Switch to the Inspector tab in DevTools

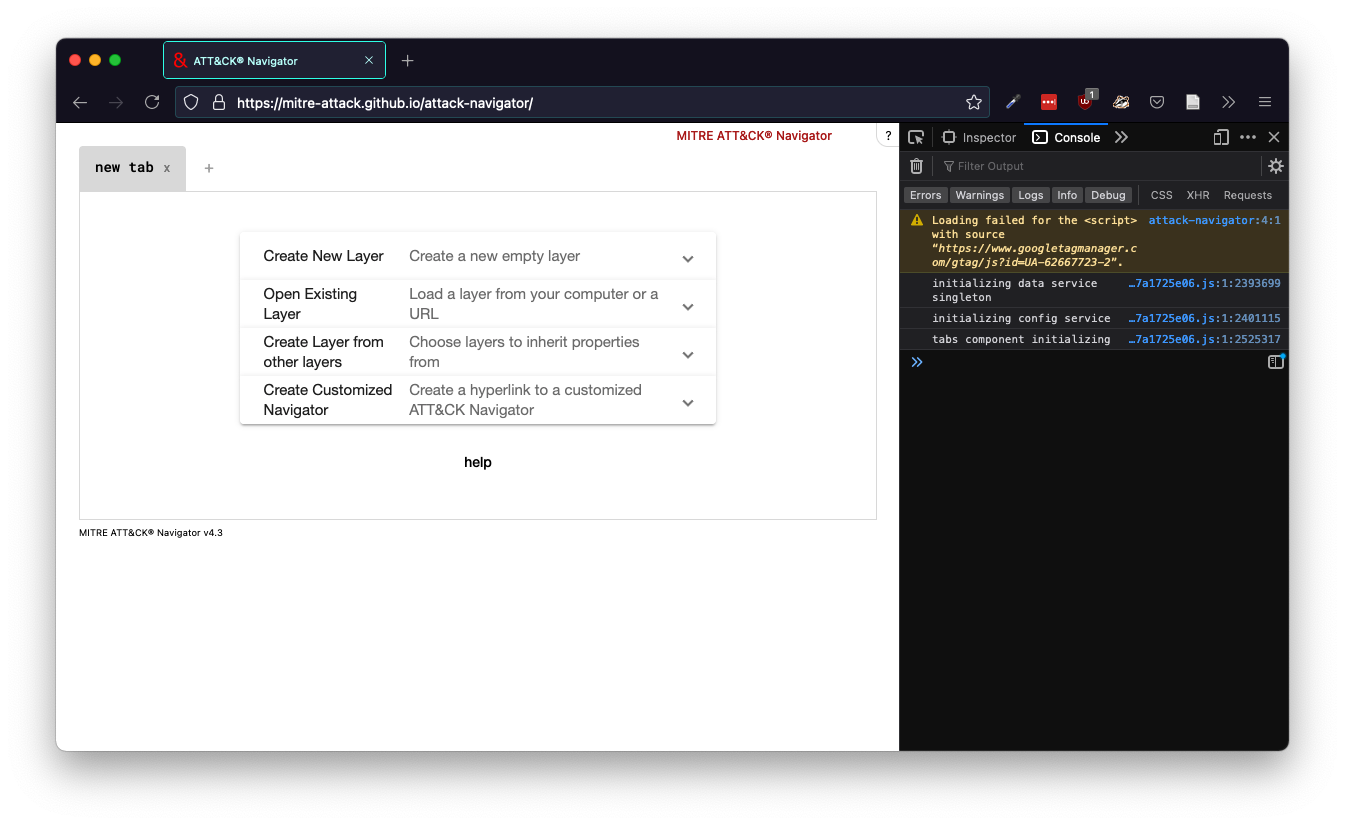(978, 137)
